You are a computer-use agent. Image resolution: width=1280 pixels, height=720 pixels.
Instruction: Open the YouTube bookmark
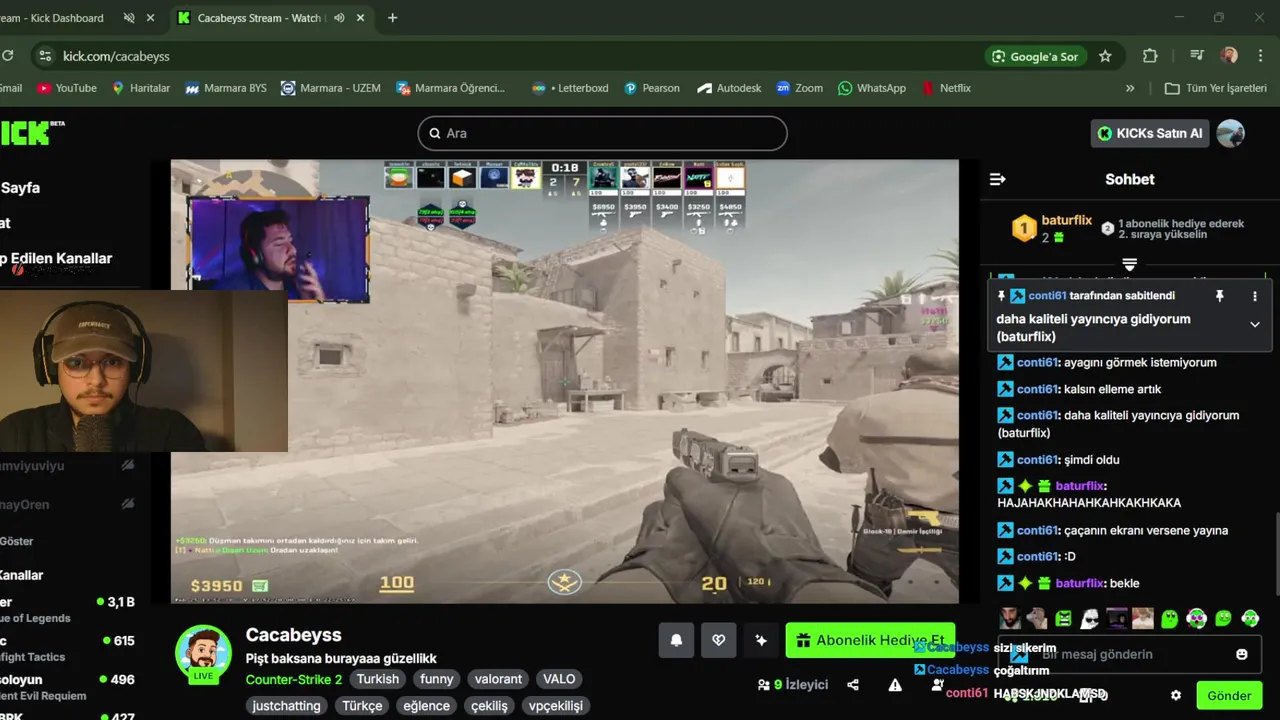pos(67,88)
